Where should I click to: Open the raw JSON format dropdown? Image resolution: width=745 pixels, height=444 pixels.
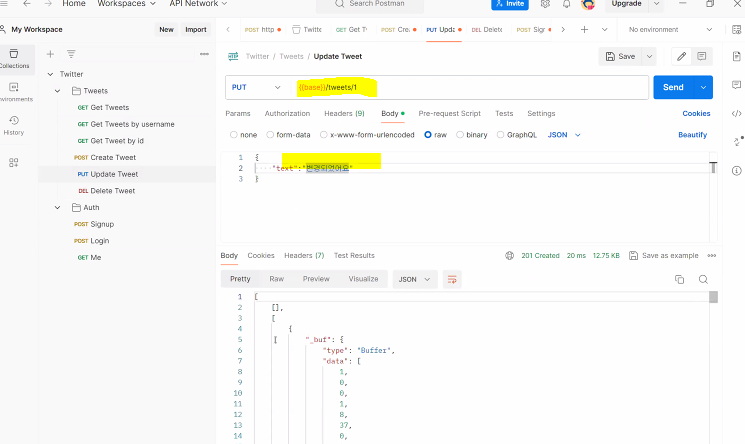(x=564, y=135)
